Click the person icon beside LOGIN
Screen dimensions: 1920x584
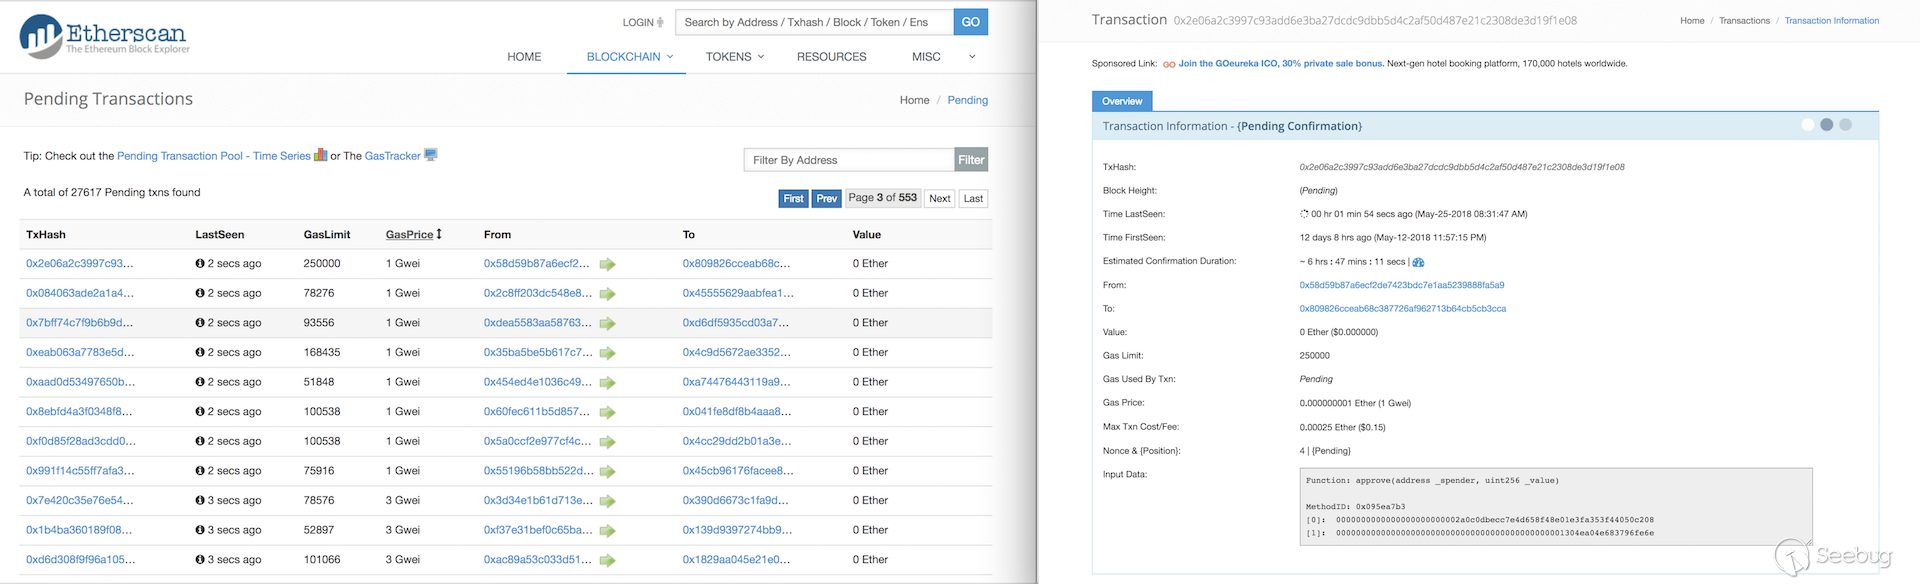662,22
